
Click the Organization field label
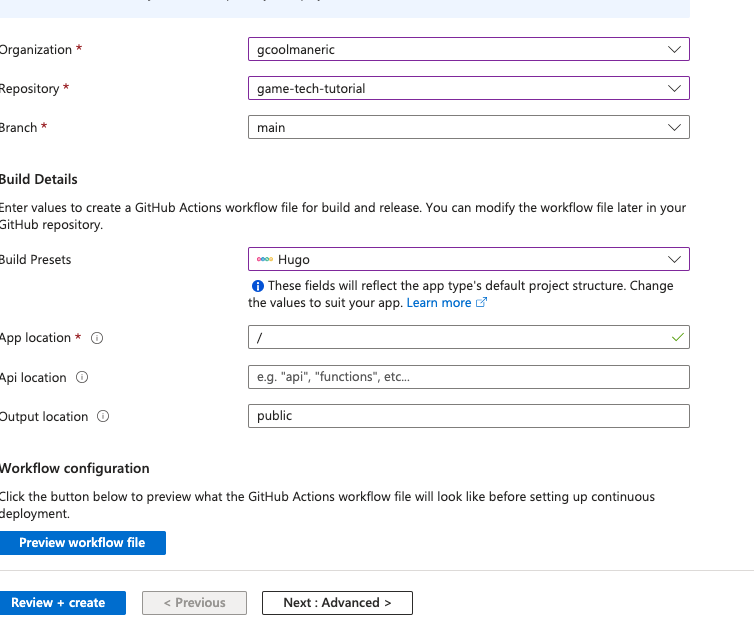36,50
